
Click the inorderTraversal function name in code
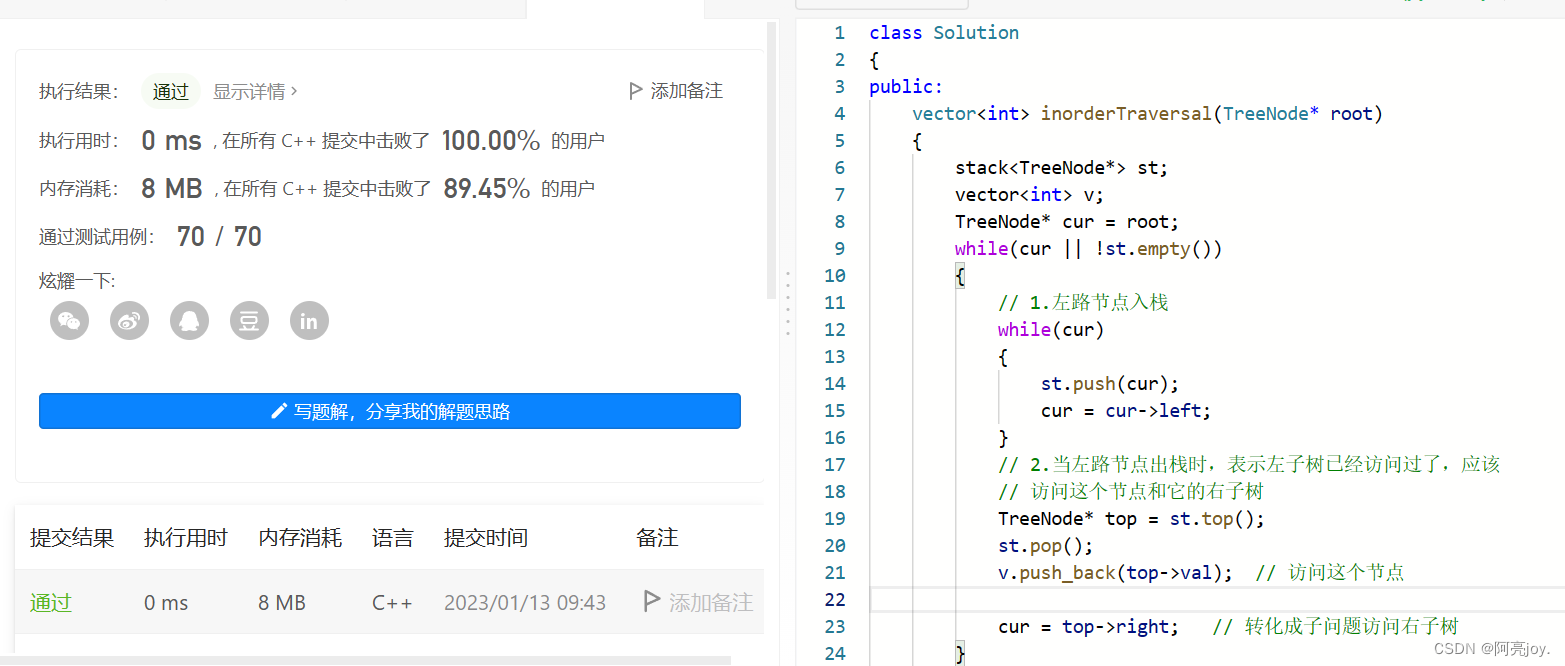coord(1126,114)
